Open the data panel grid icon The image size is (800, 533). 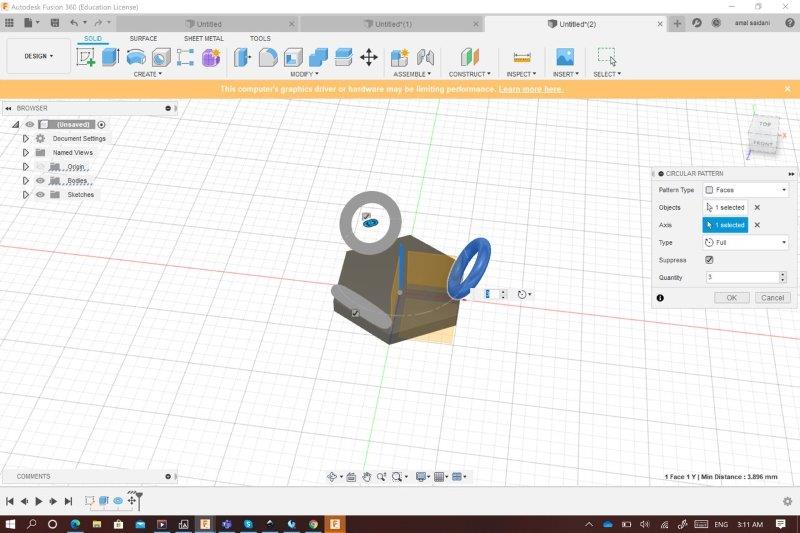[9, 23]
